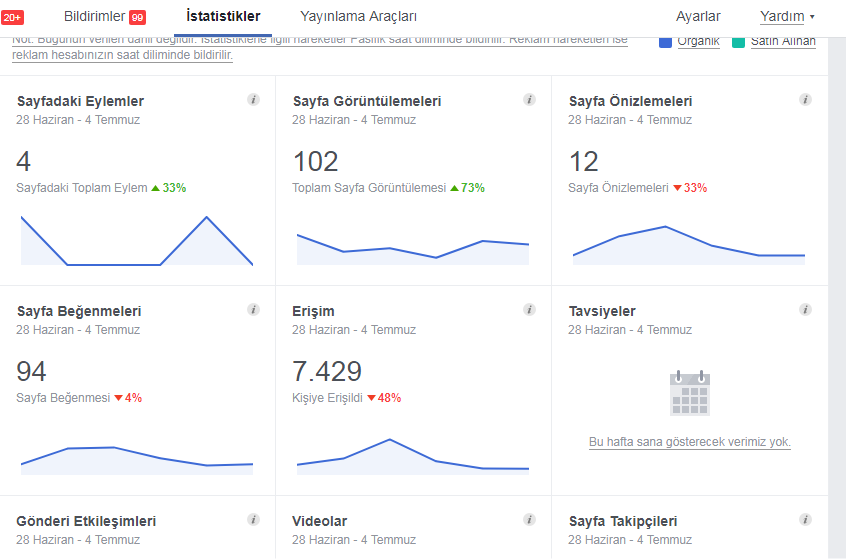Click the red 33% decrease indicator
Viewport: 846px width, 559px height.
click(x=690, y=188)
